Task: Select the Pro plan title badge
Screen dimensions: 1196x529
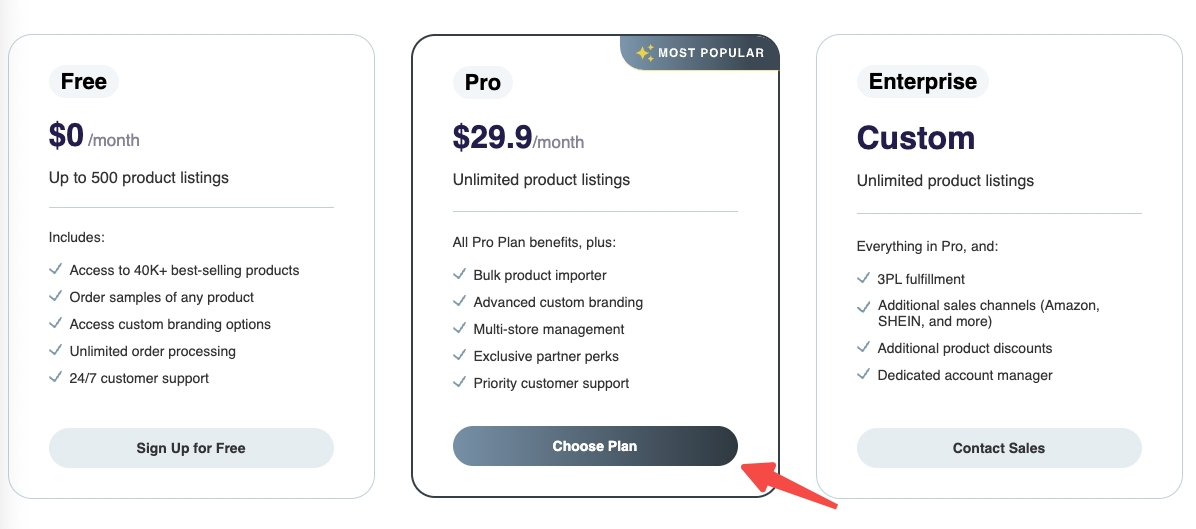Action: pos(483,82)
